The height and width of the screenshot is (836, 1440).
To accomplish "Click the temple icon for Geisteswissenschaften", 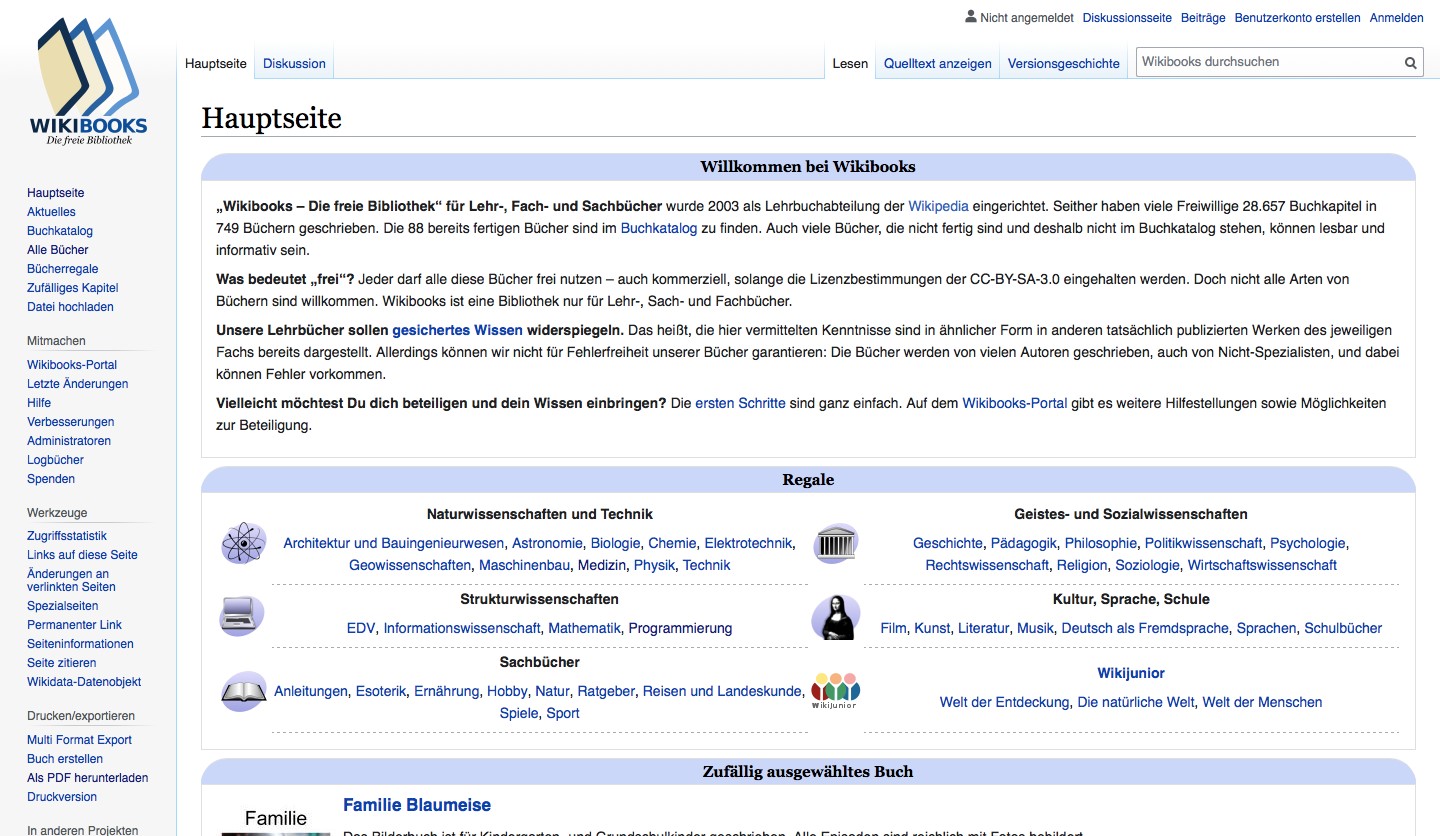I will point(836,544).
